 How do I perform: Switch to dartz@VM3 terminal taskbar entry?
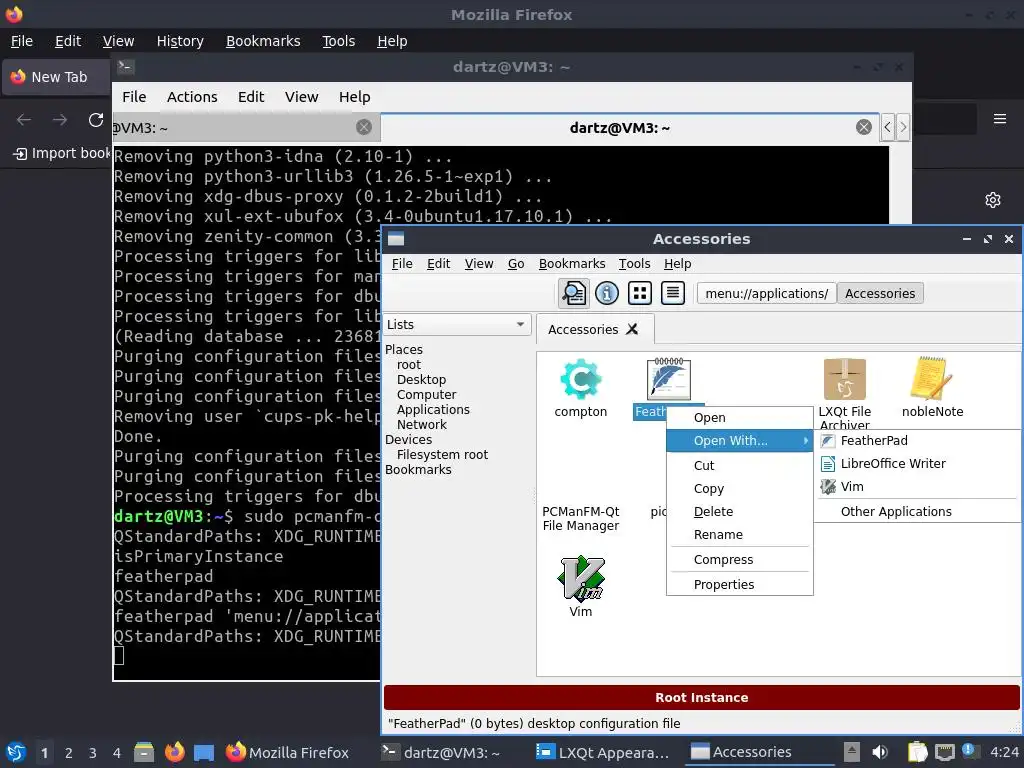pyautogui.click(x=442, y=752)
